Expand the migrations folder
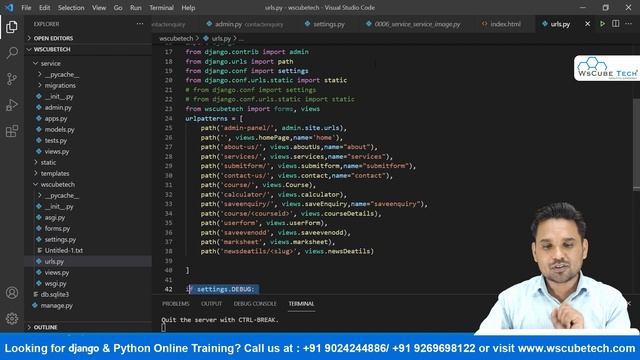The height and width of the screenshot is (360, 640). 88,85
